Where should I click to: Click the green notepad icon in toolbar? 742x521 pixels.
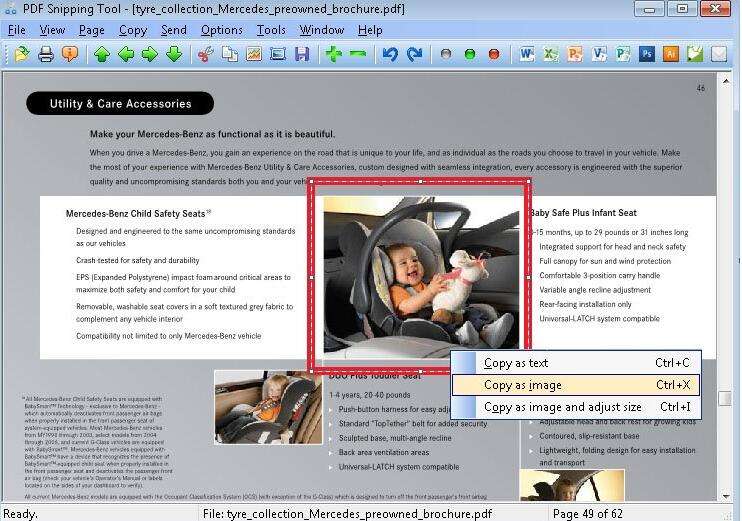click(695, 54)
